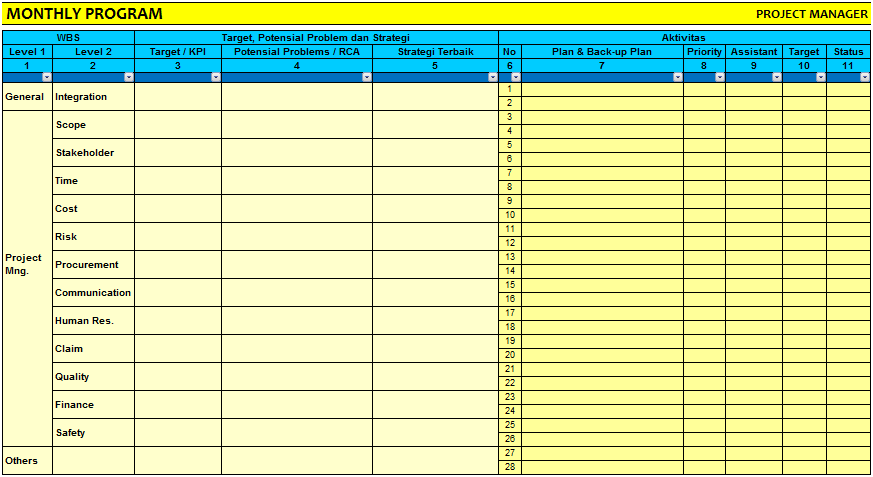873x477 pixels.
Task: Expand the Assistant column filter arrow
Action: point(776,77)
